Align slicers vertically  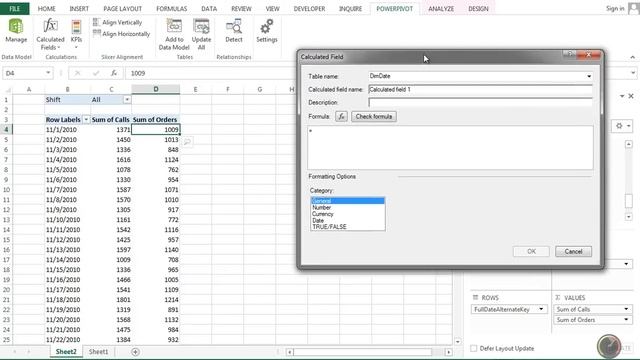point(118,22)
